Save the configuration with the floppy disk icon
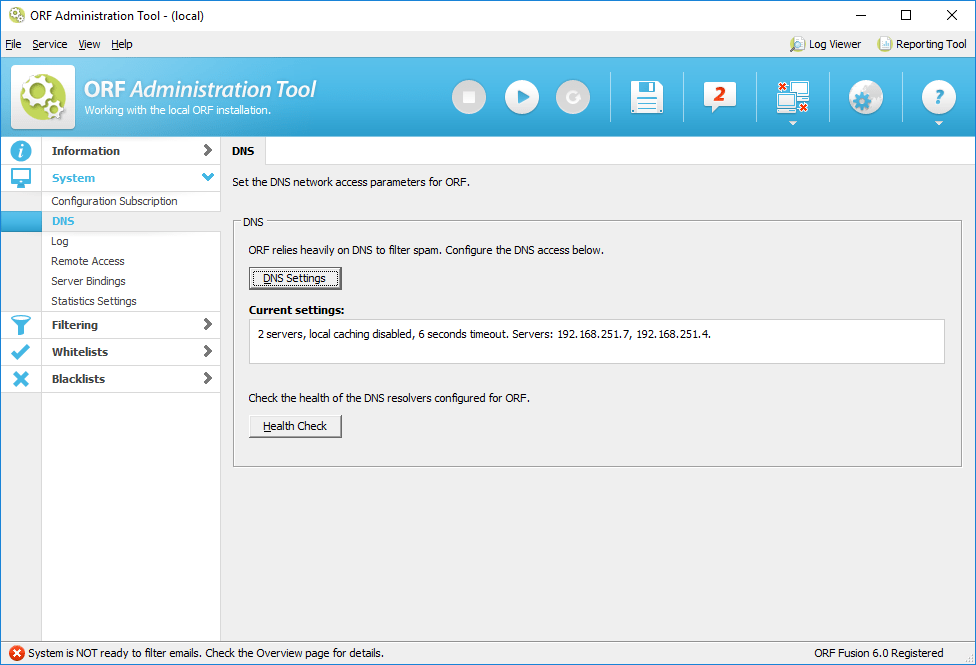Viewport: 976px width, 665px height. point(647,97)
